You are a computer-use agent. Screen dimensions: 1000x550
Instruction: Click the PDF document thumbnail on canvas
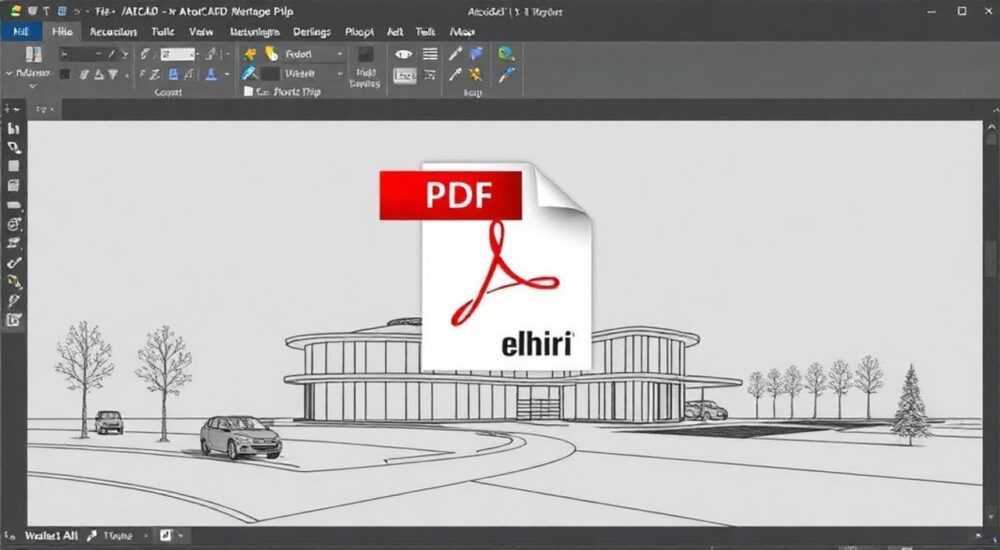[486, 267]
